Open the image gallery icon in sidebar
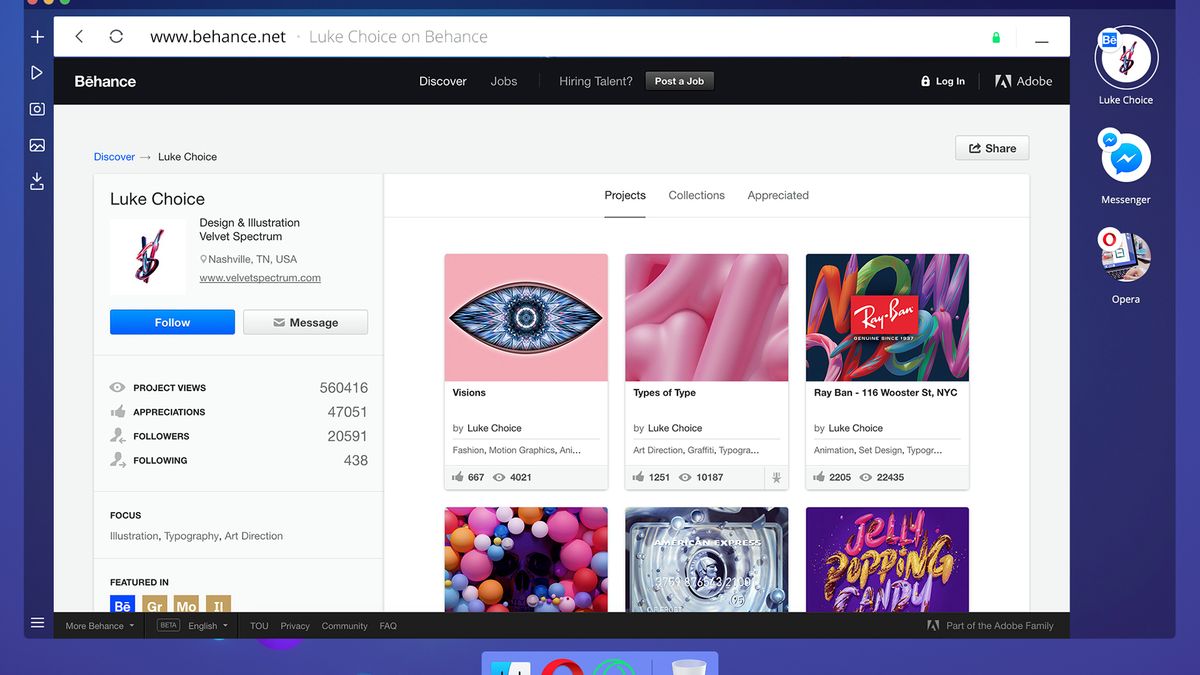The image size is (1200, 675). point(37,145)
